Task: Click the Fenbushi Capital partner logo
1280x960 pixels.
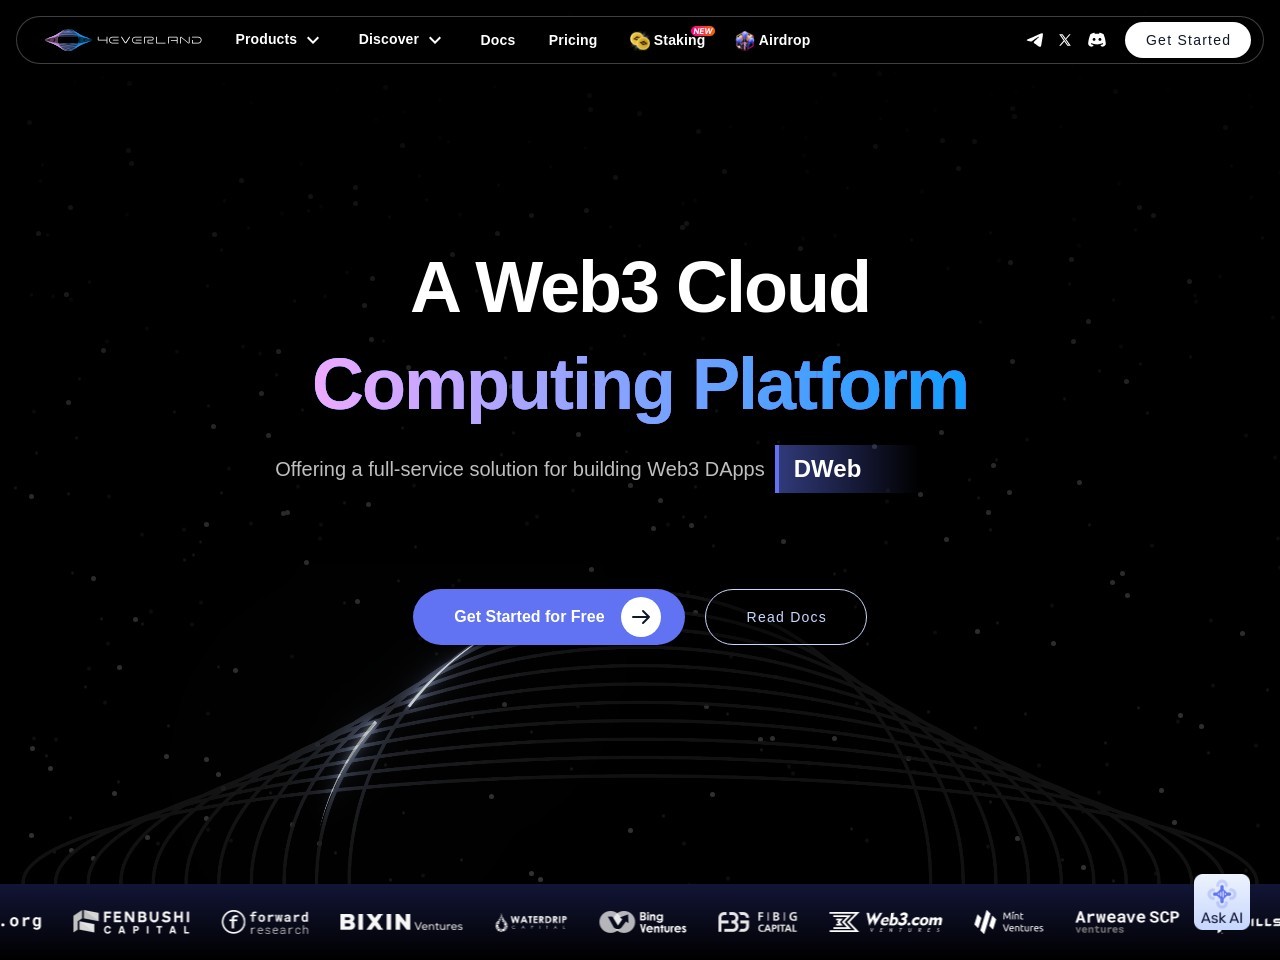Action: (132, 921)
